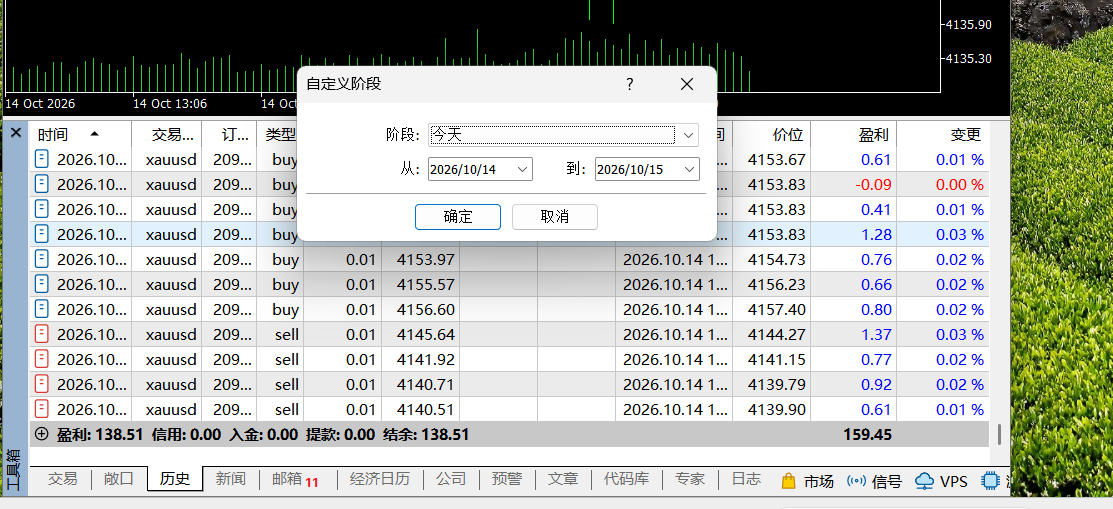The image size is (1113, 509).
Task: Open the 信号 signals broadcast icon
Action: click(857, 481)
